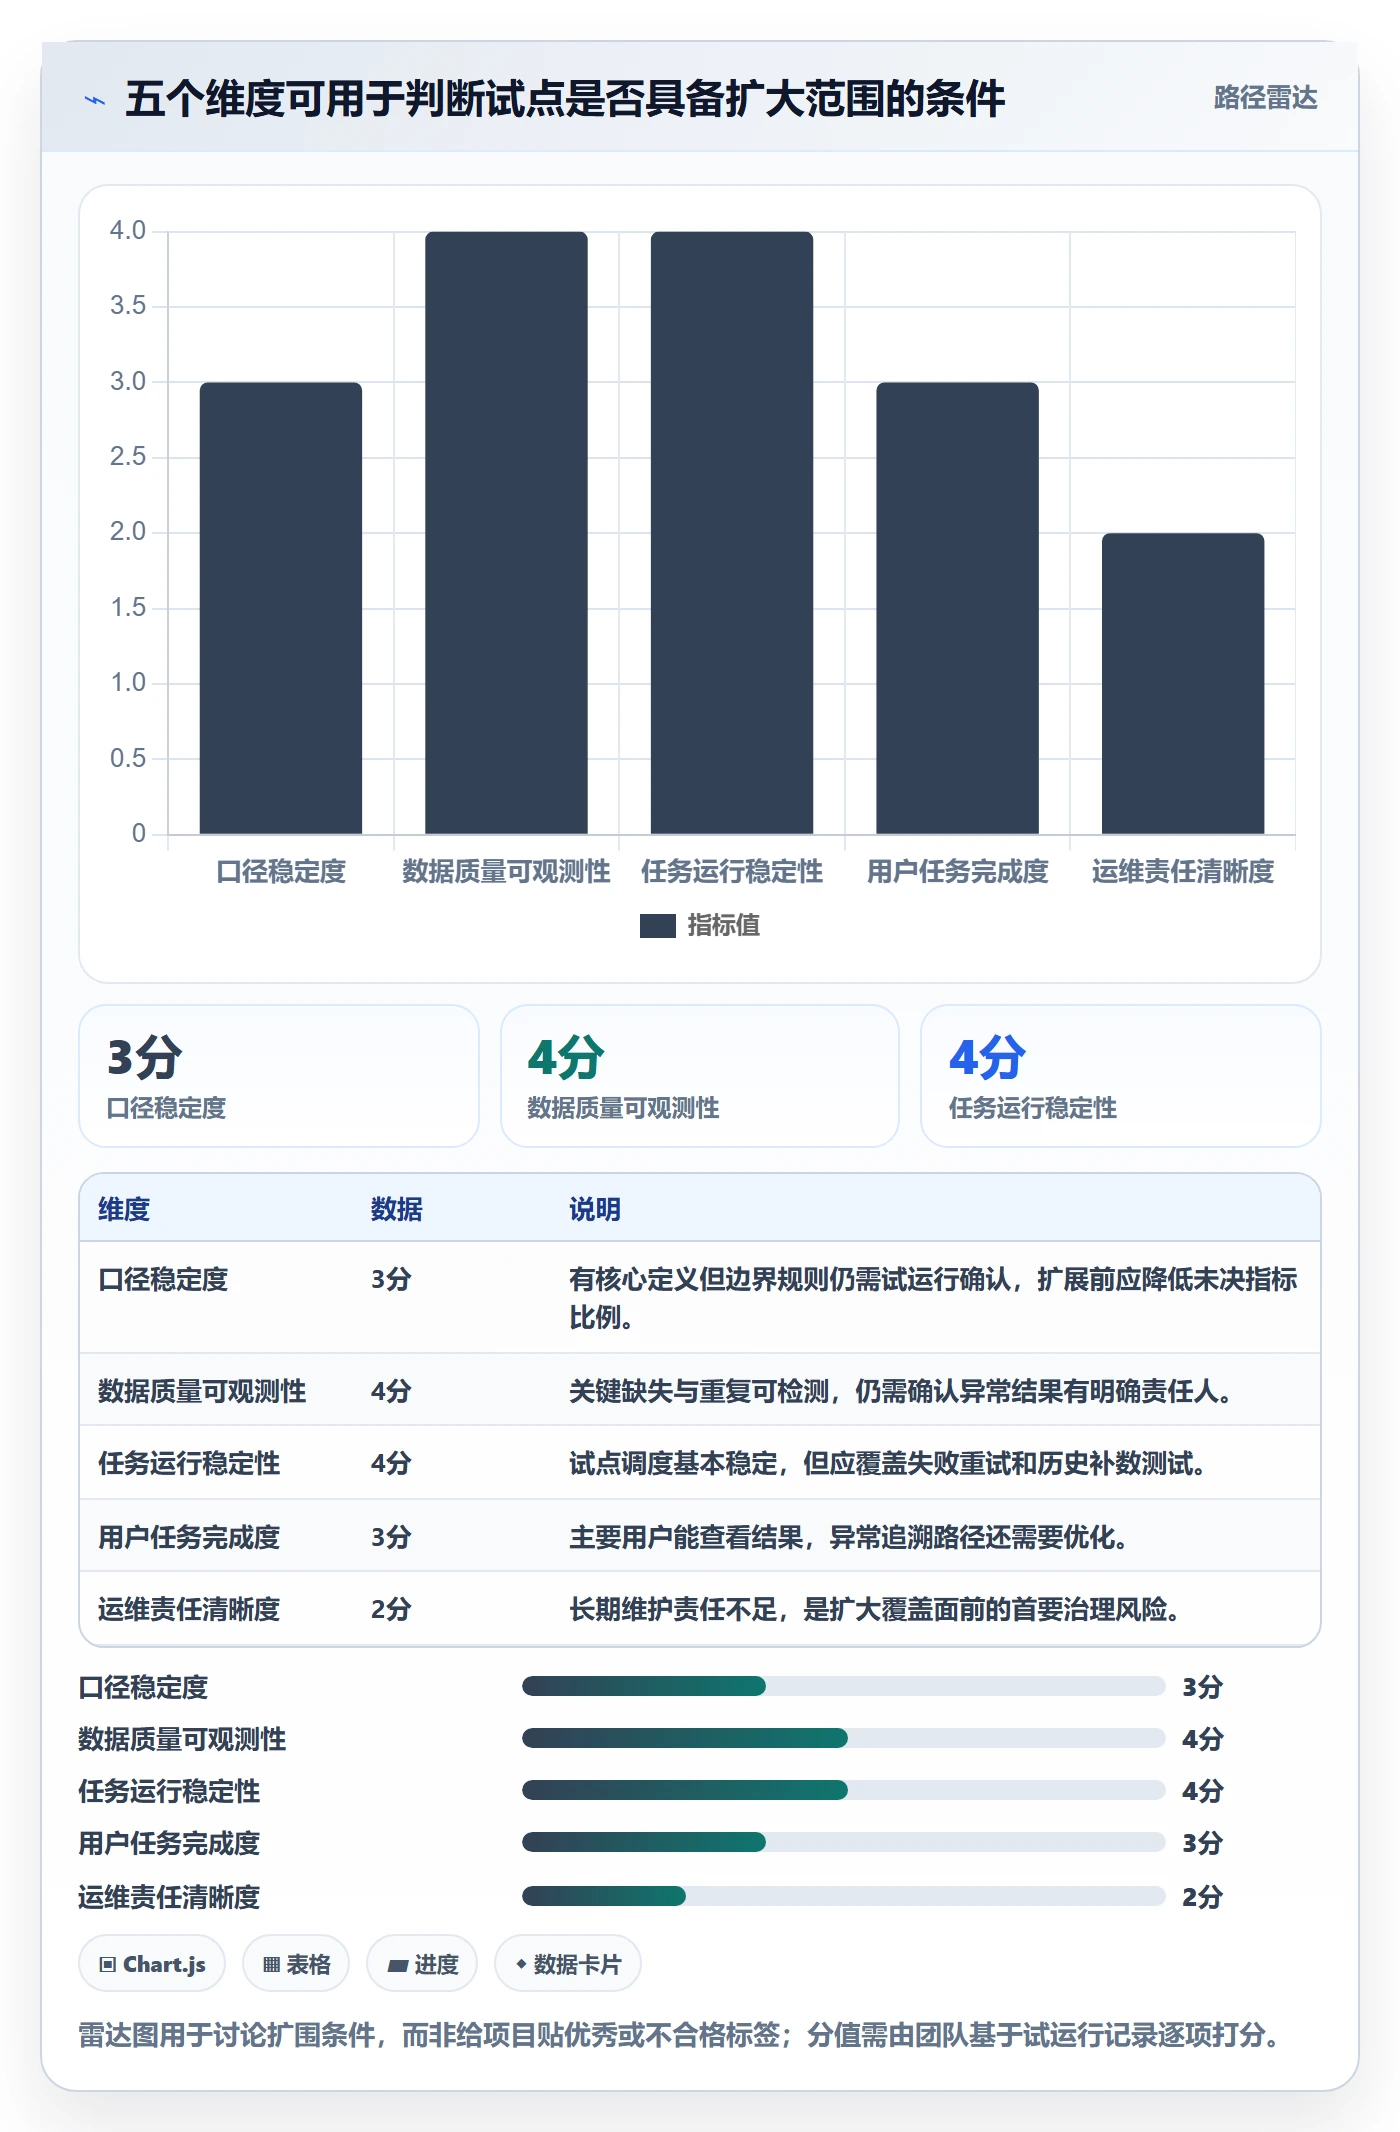Click the 运维责任清晰度 progress bar

pyautogui.click(x=844, y=1896)
